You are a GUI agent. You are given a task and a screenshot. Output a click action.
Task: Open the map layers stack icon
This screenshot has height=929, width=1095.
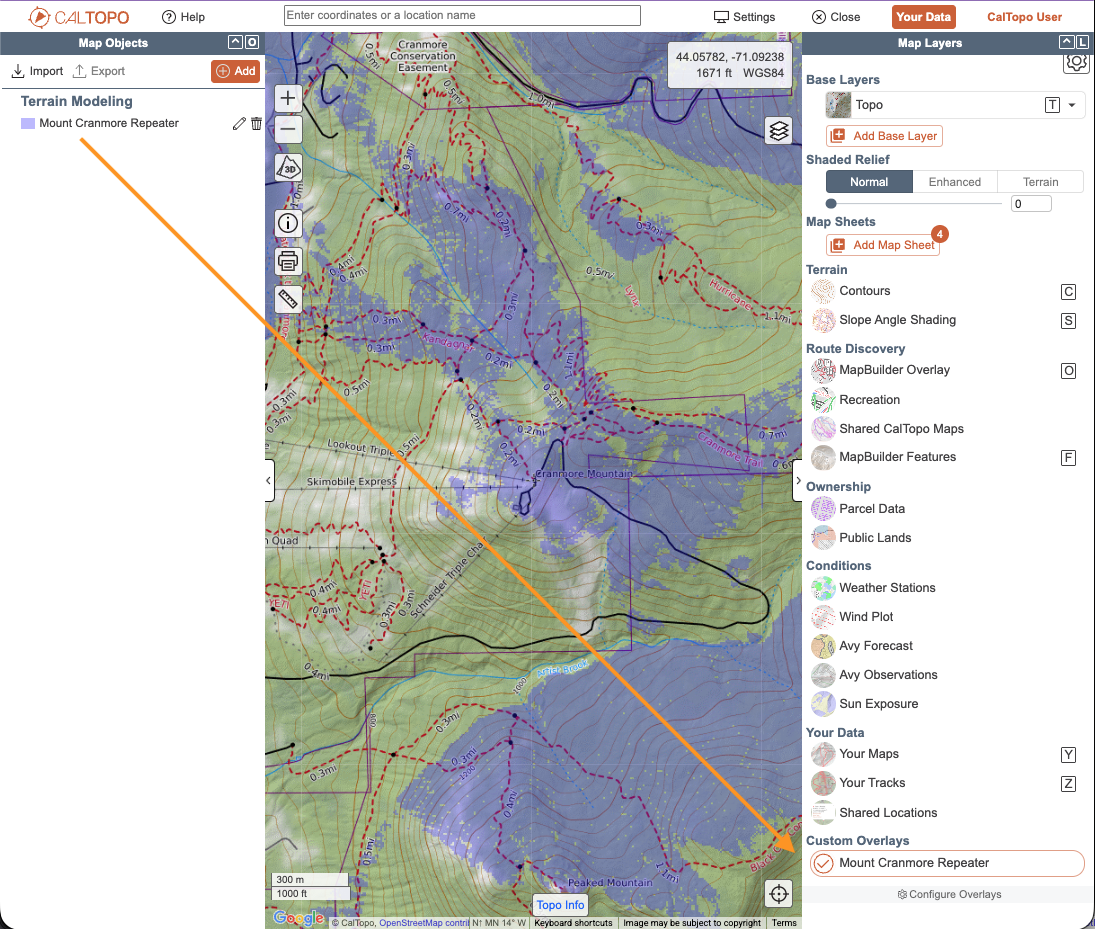pyautogui.click(x=780, y=131)
